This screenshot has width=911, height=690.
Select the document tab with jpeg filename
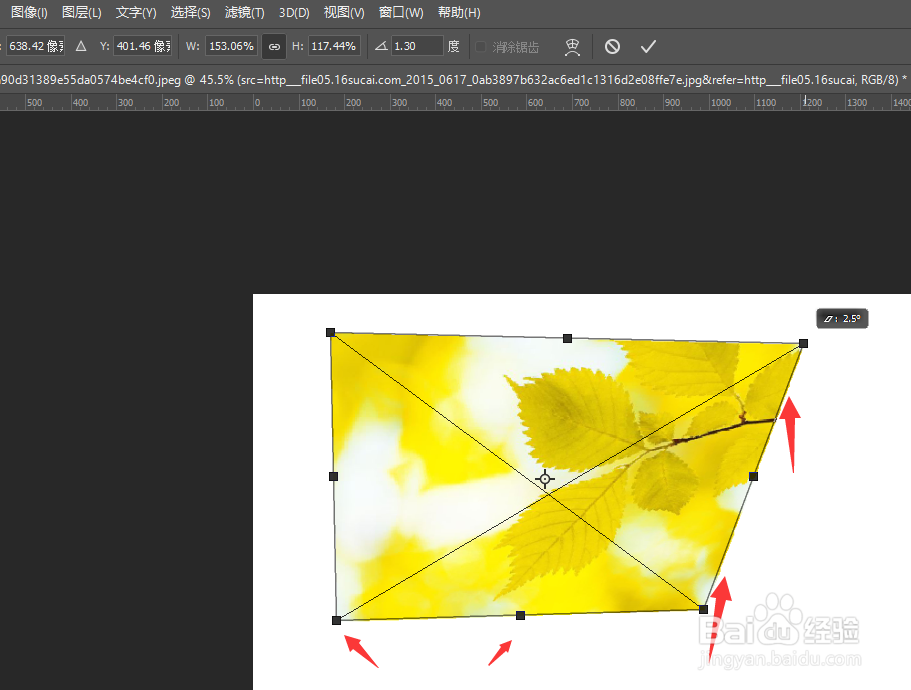click(453, 80)
